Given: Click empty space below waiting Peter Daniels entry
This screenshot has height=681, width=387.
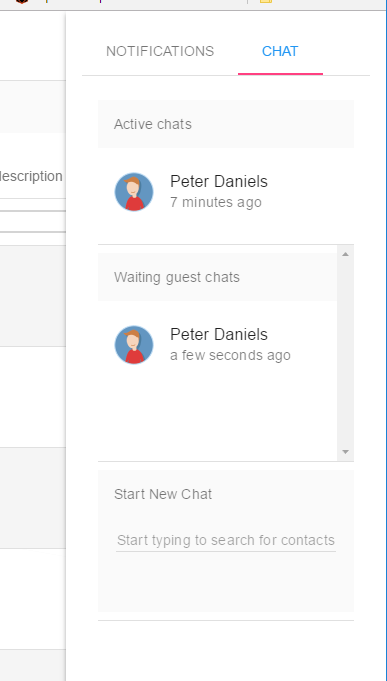Looking at the screenshot, I should tap(218, 413).
